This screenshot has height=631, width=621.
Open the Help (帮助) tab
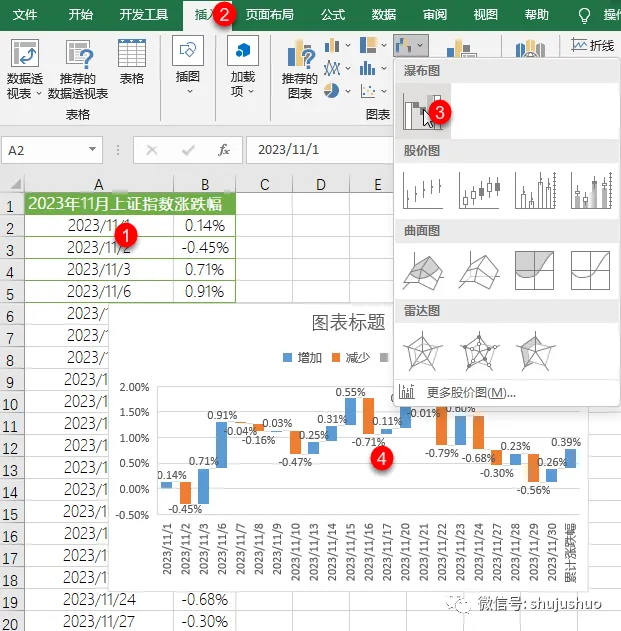[536, 15]
